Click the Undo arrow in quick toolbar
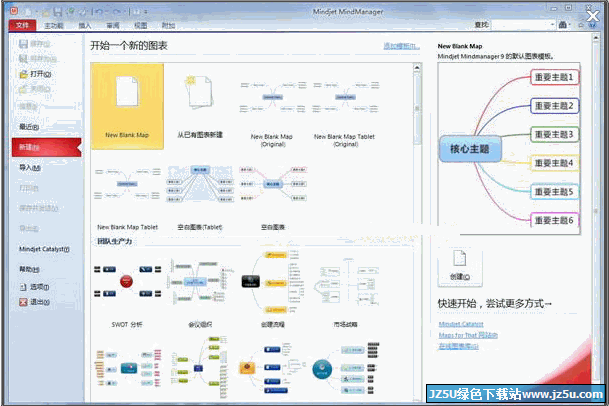609x406 pixels. [99, 12]
